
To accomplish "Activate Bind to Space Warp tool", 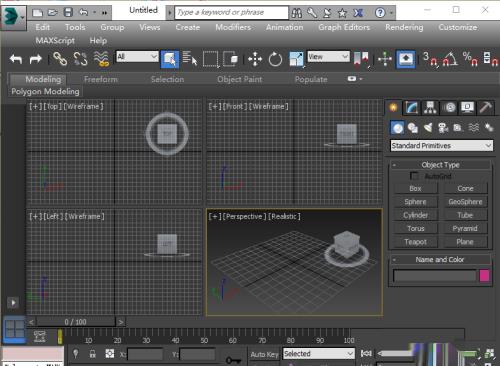I will click(x=102, y=59).
